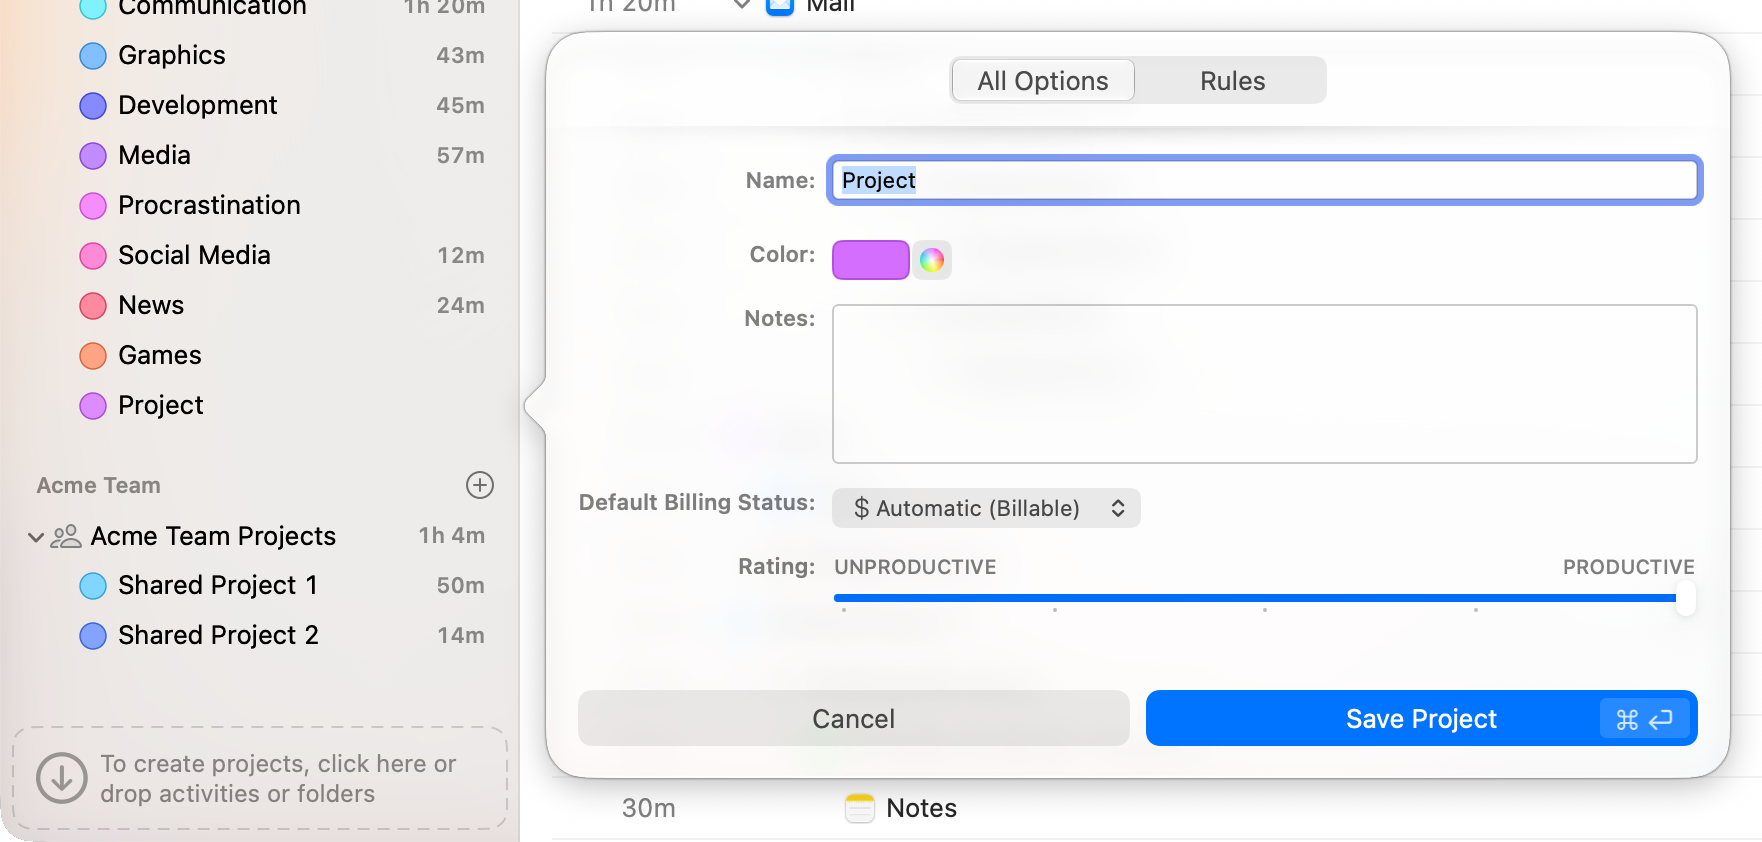Click the 1h 4m Acme Team Projects duration
Image resolution: width=1762 pixels, height=842 pixels.
[x=452, y=536]
